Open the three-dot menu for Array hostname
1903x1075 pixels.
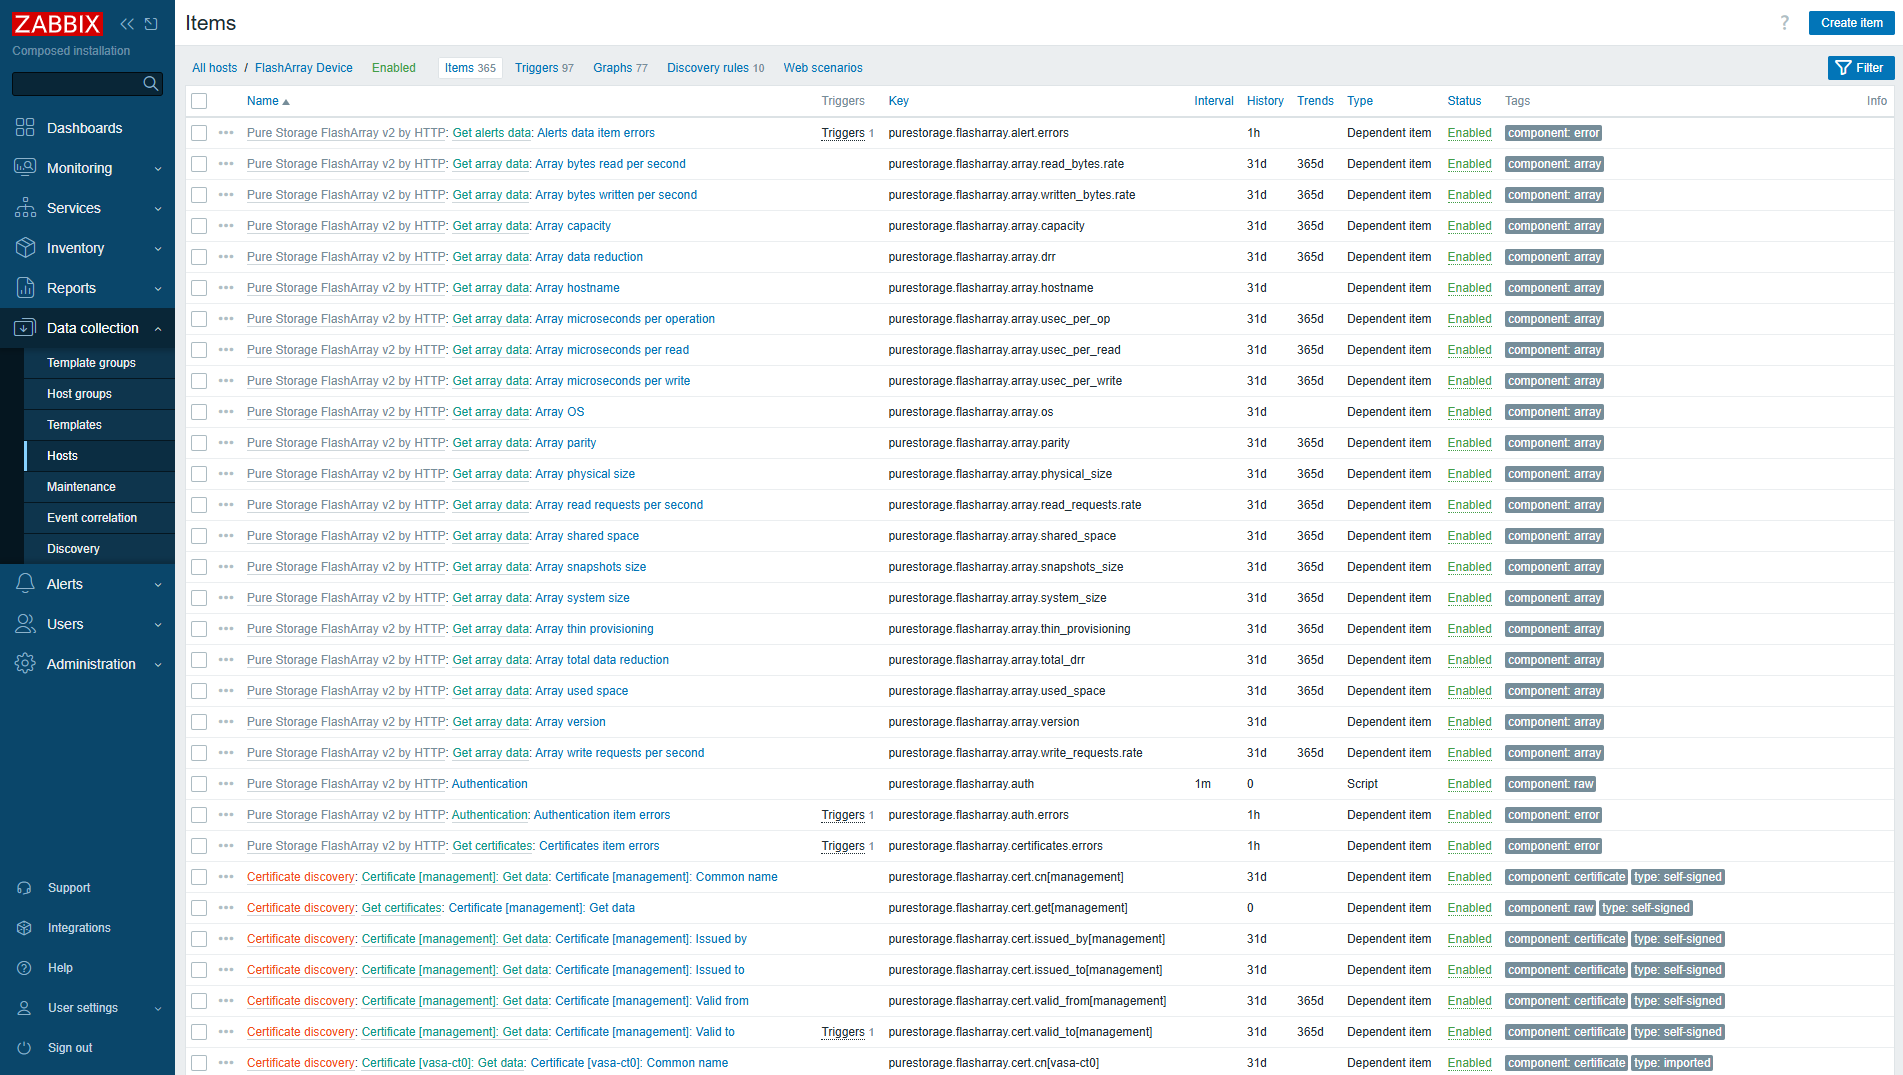click(226, 288)
